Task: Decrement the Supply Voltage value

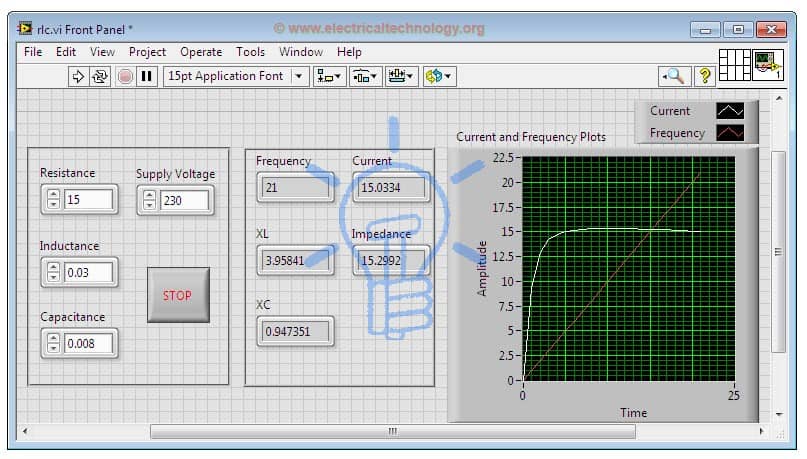Action: 149,205
